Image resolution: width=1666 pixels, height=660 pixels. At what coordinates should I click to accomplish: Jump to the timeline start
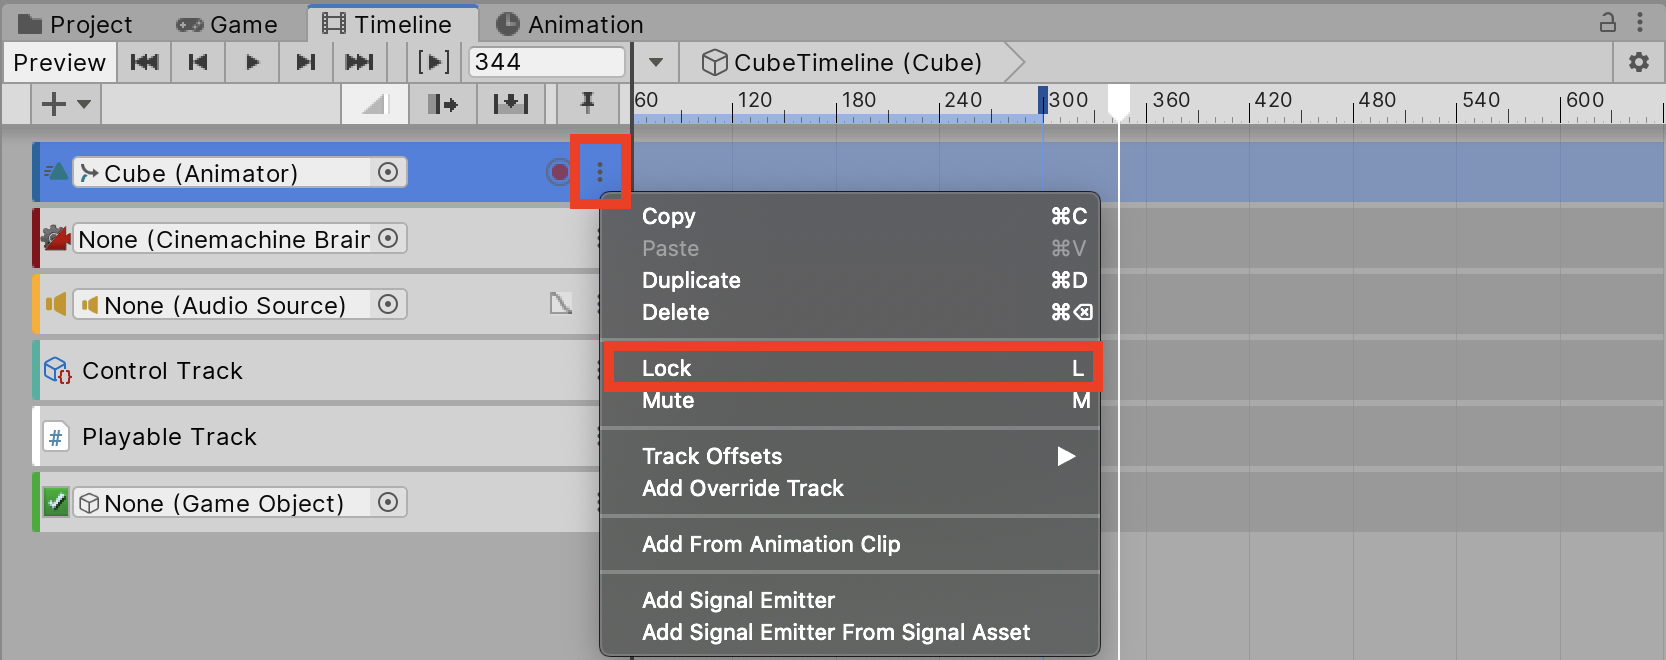(144, 62)
